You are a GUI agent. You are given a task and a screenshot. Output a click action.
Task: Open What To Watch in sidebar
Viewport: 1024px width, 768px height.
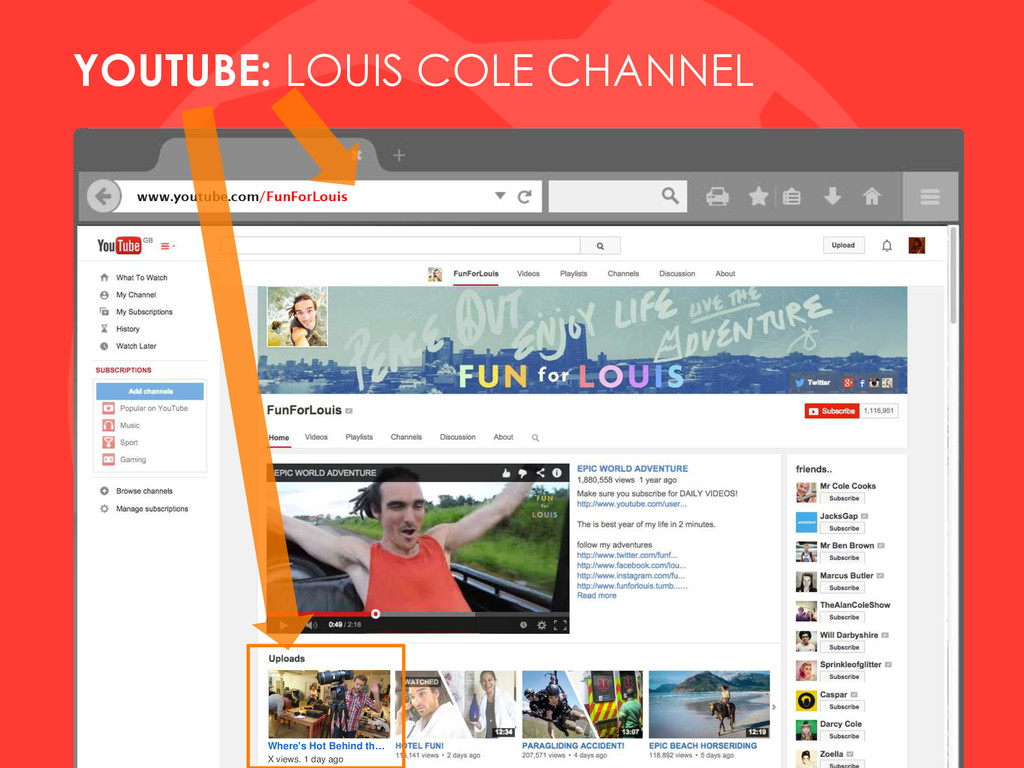pyautogui.click(x=142, y=278)
